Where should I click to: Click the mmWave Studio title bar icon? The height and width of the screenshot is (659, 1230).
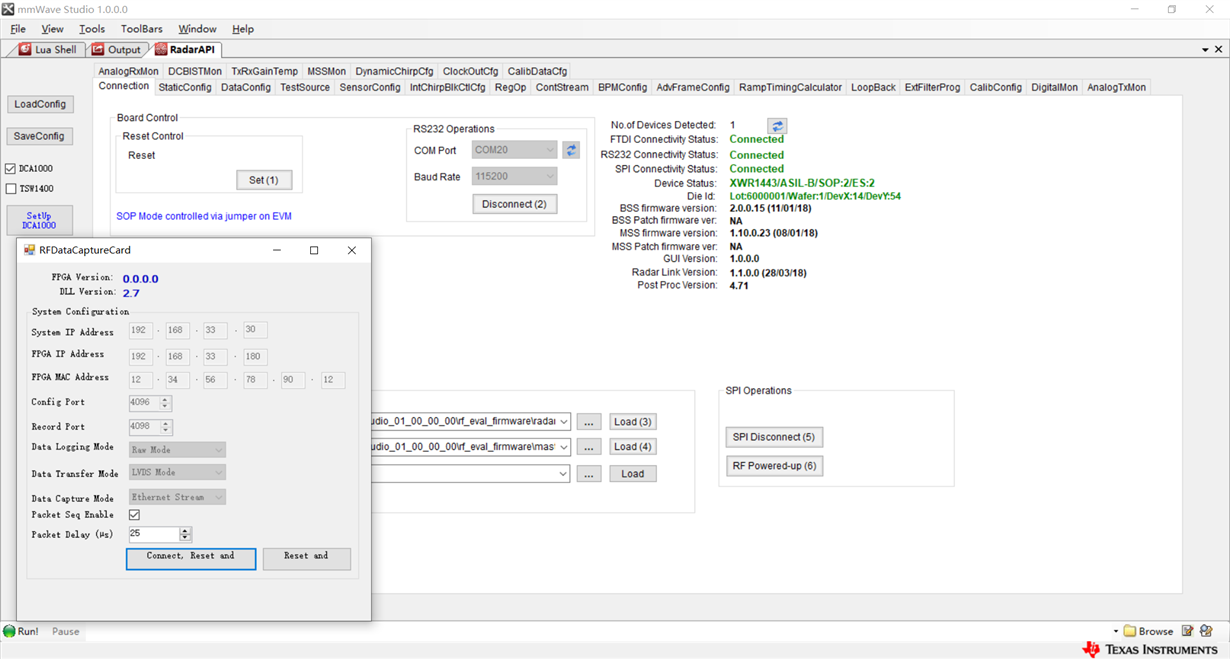click(9, 9)
